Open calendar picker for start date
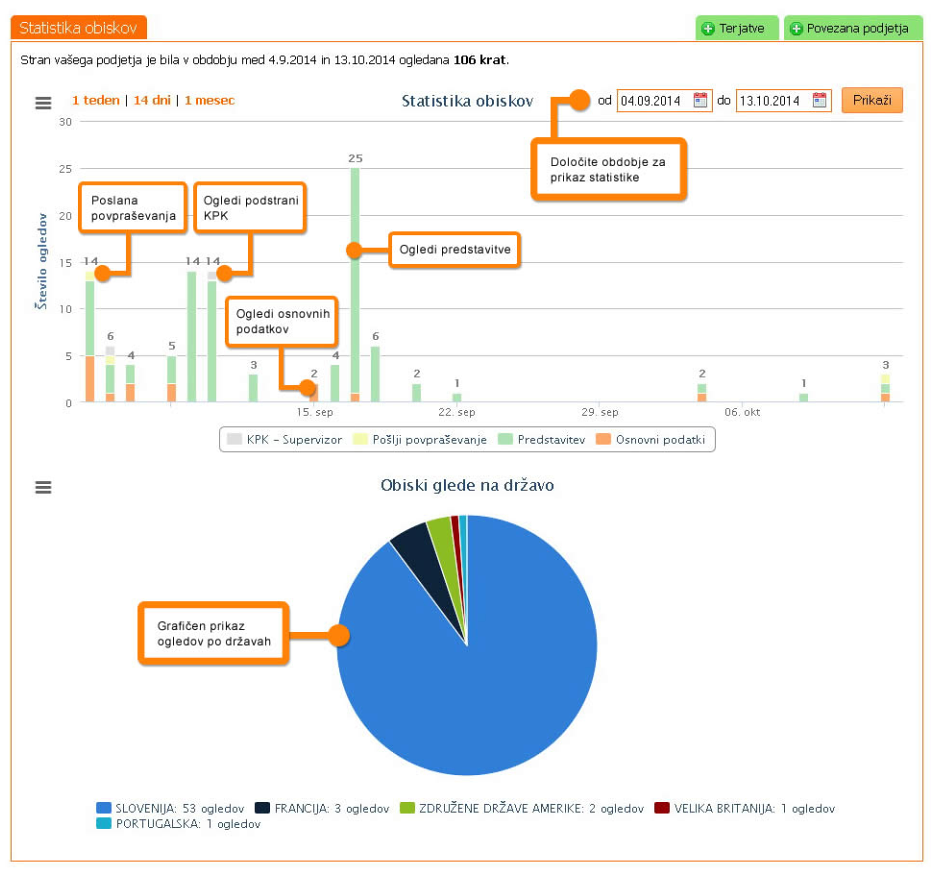The height and width of the screenshot is (874, 935). (701, 101)
